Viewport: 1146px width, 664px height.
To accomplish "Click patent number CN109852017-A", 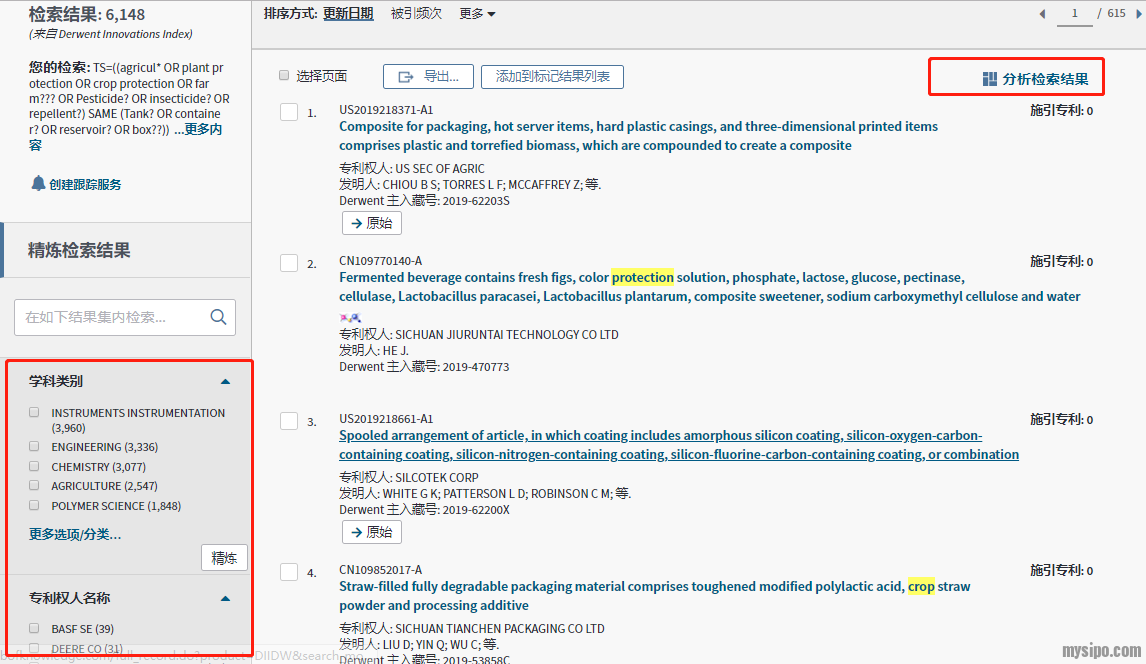I will coord(380,570).
